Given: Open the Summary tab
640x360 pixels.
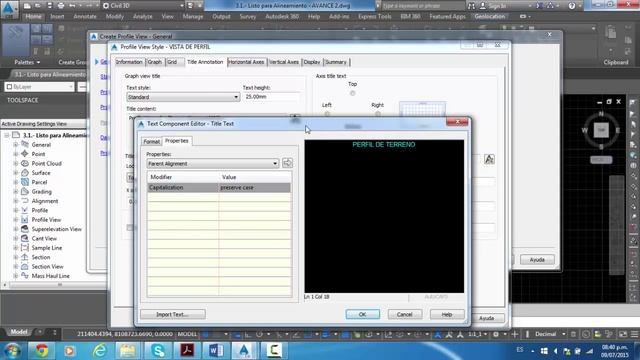Looking at the screenshot, I should tap(336, 62).
